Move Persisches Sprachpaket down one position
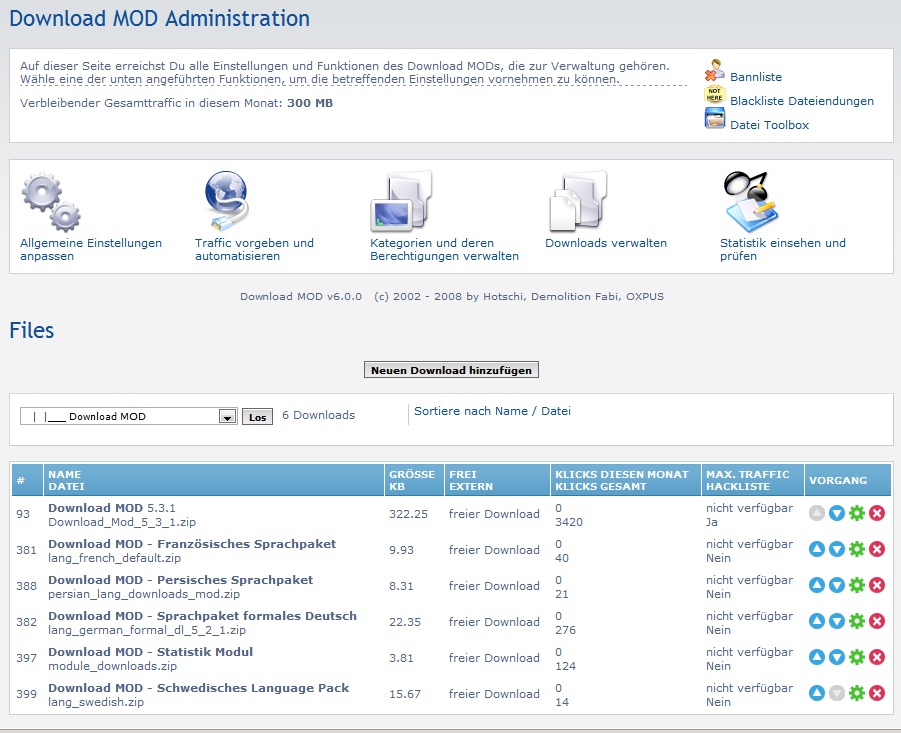This screenshot has width=901, height=733. [837, 585]
